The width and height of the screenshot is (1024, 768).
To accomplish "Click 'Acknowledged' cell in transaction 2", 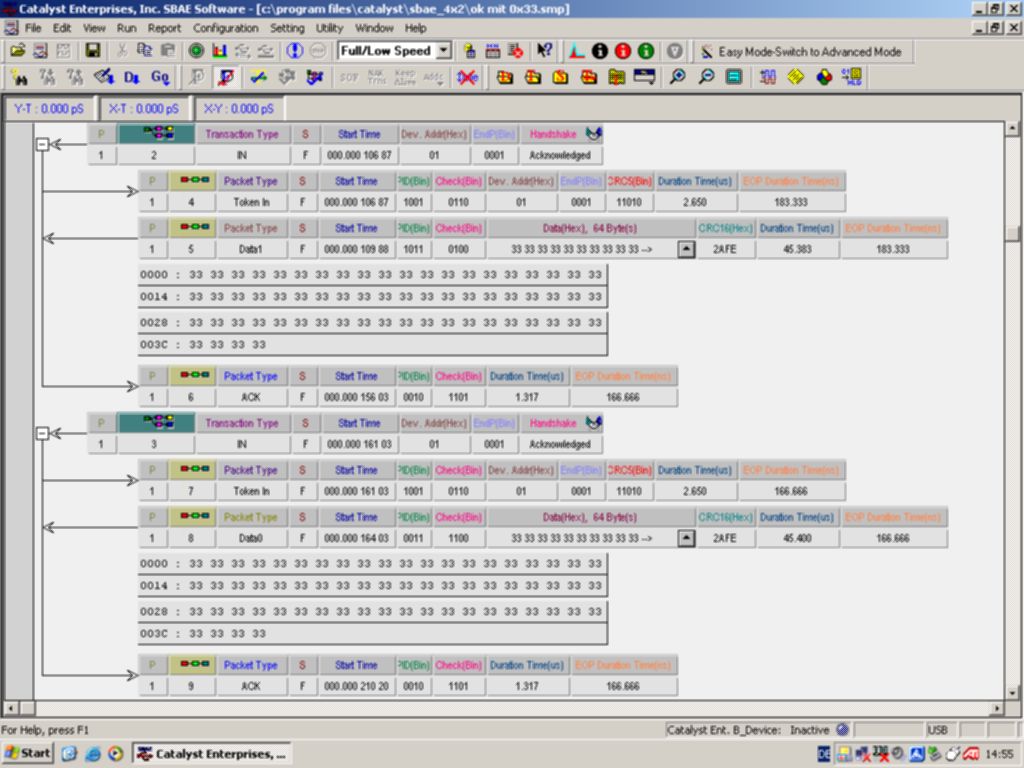I will [560, 155].
